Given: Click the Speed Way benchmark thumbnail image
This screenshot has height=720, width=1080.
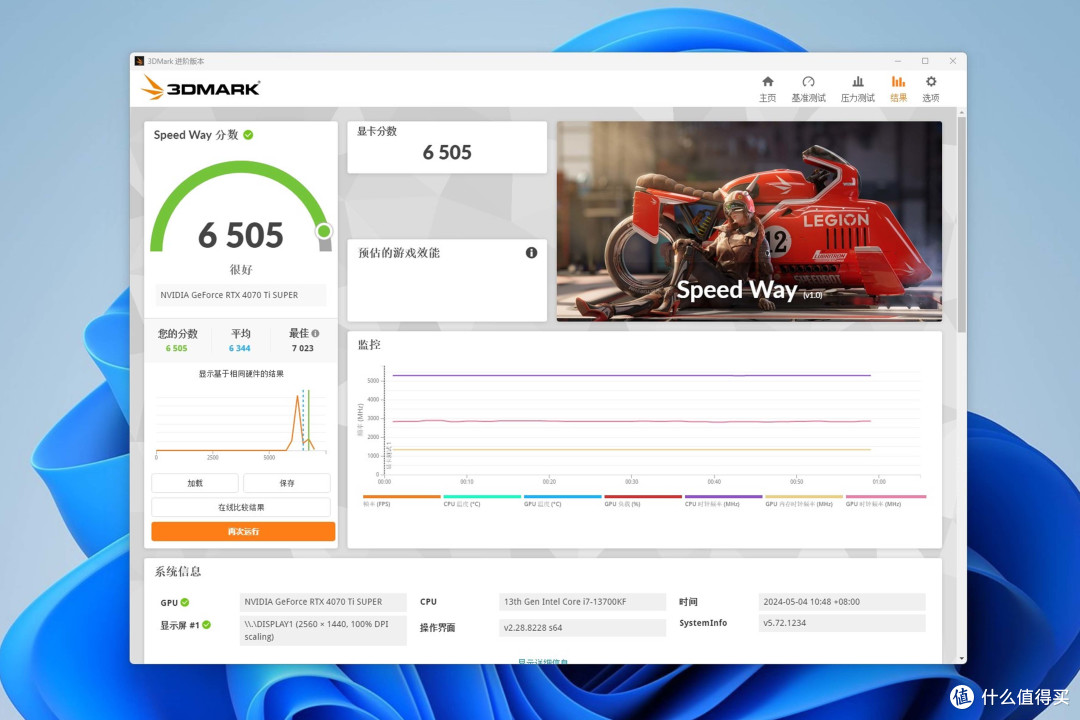Looking at the screenshot, I should [749, 221].
